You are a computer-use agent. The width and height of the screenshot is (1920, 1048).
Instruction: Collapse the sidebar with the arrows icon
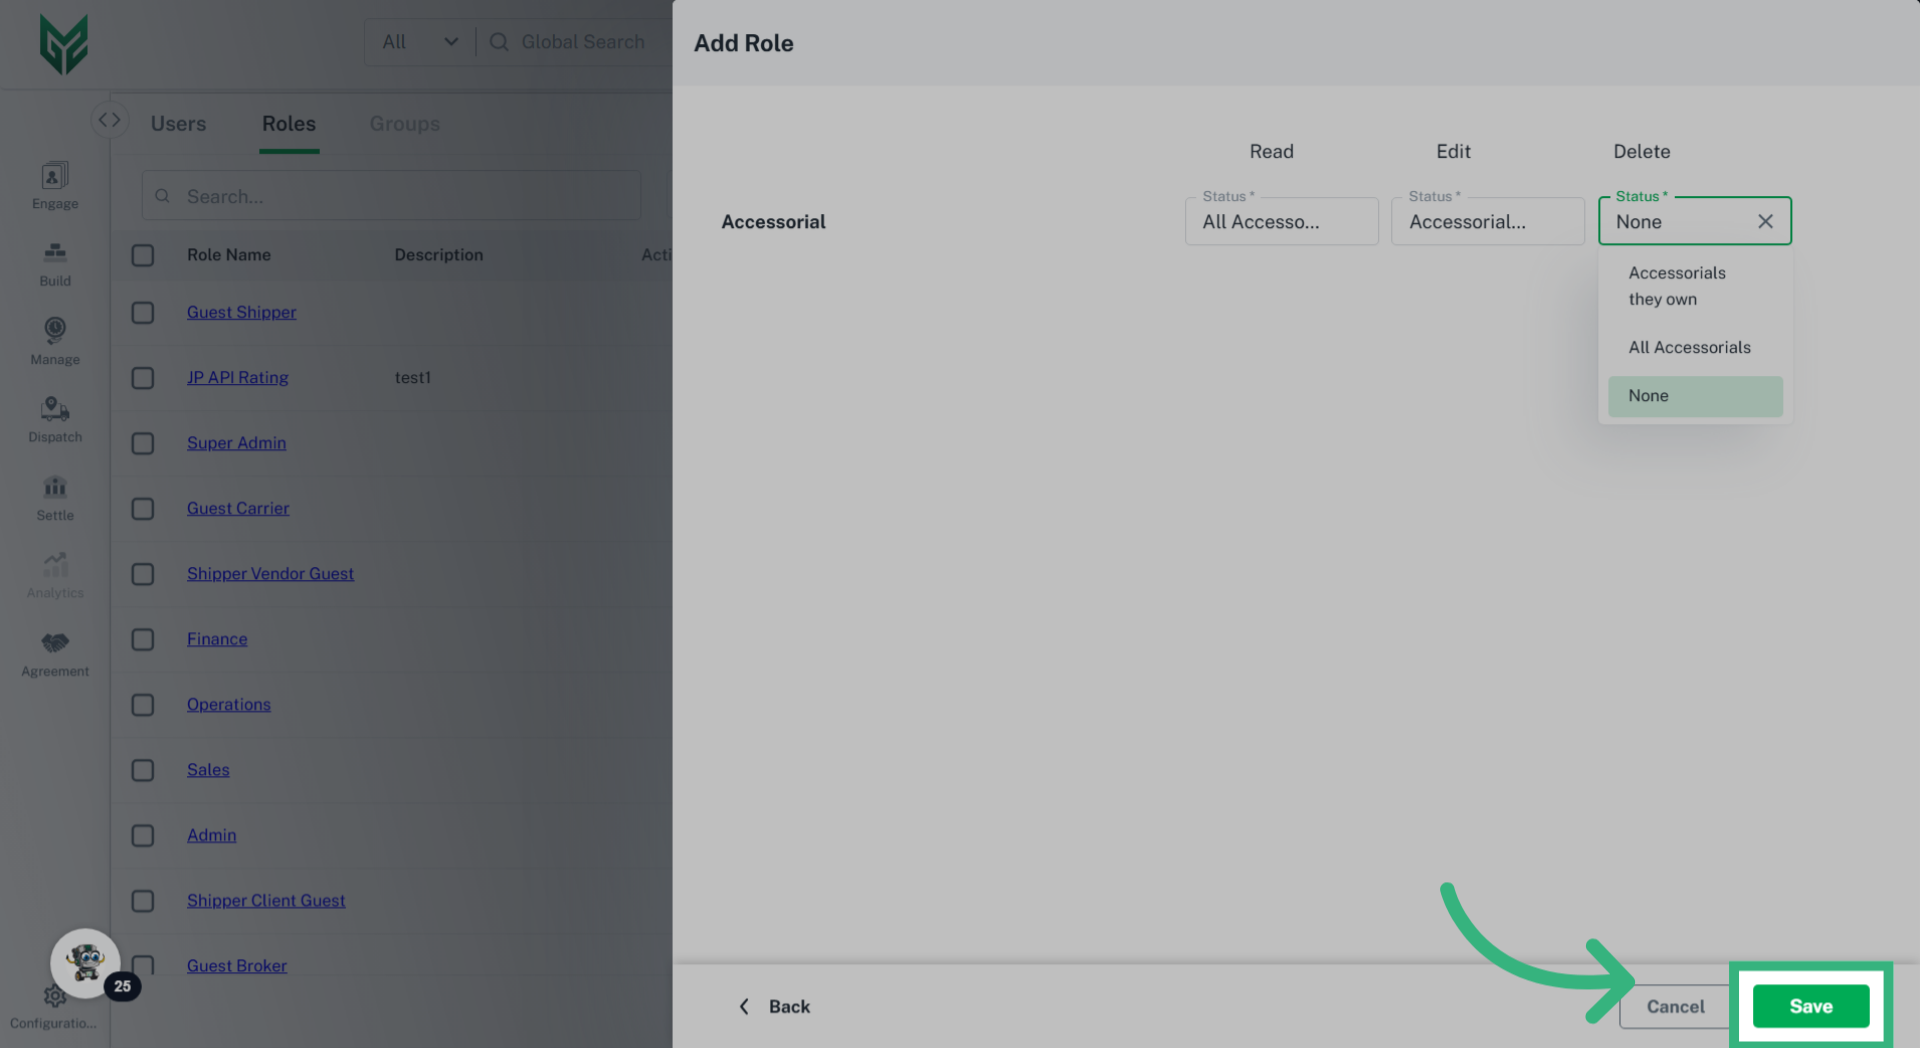(x=109, y=120)
